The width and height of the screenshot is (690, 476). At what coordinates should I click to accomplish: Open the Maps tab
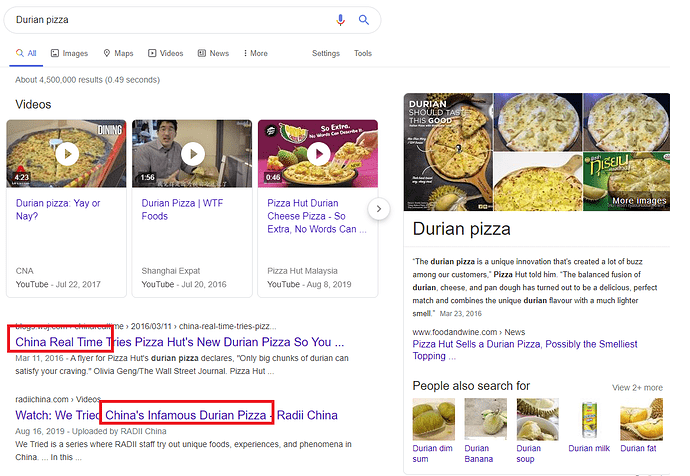point(118,53)
